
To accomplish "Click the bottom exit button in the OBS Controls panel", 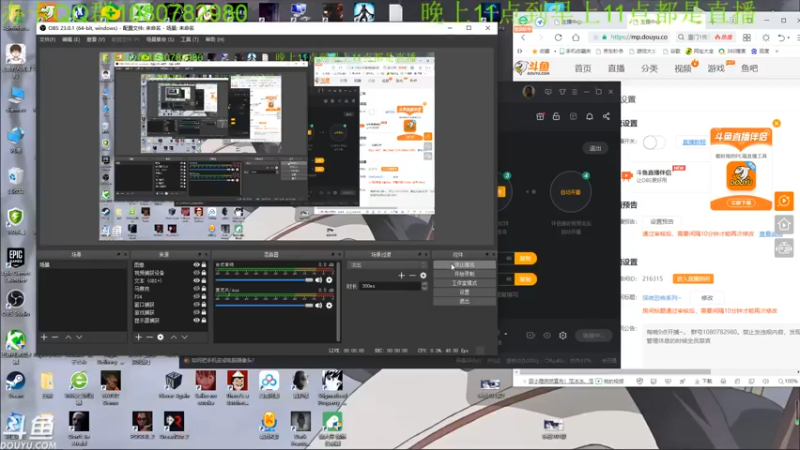I will (464, 302).
